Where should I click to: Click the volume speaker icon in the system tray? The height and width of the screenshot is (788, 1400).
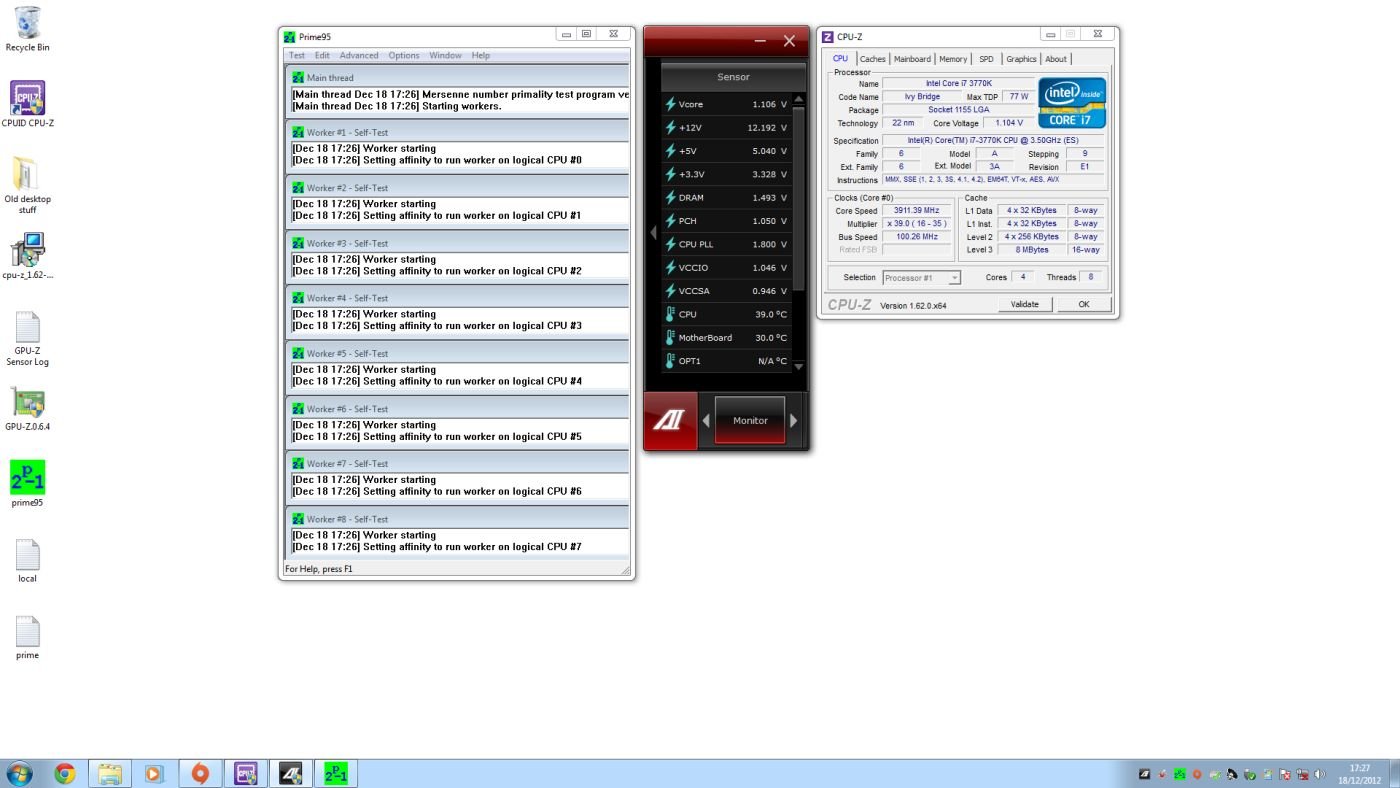(1319, 774)
